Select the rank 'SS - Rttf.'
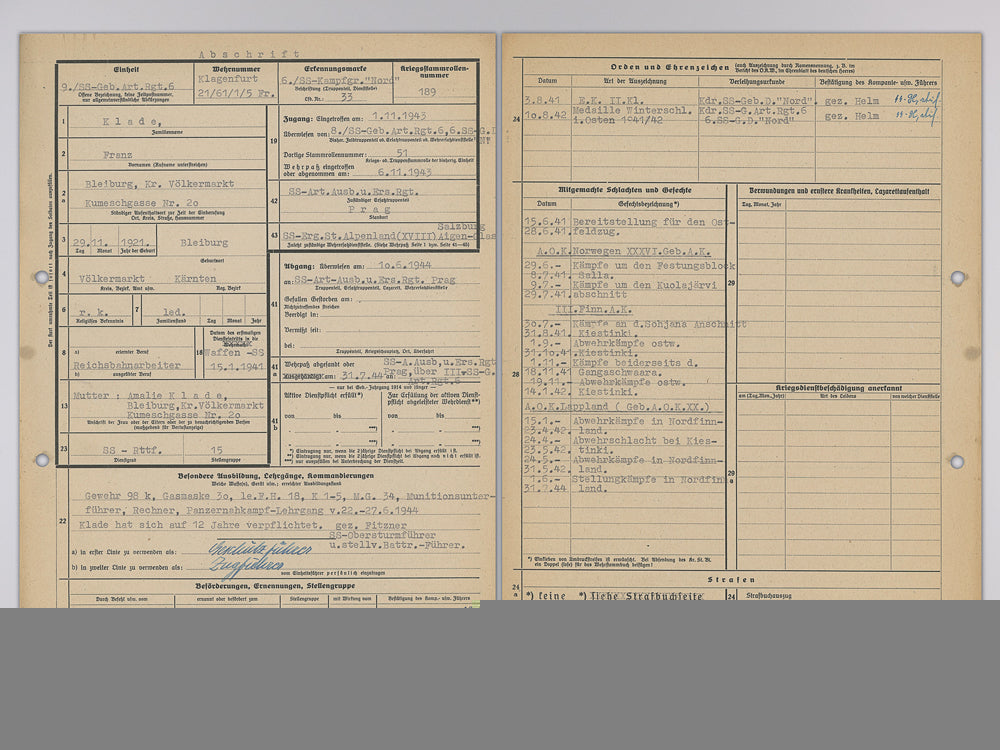 (132, 450)
